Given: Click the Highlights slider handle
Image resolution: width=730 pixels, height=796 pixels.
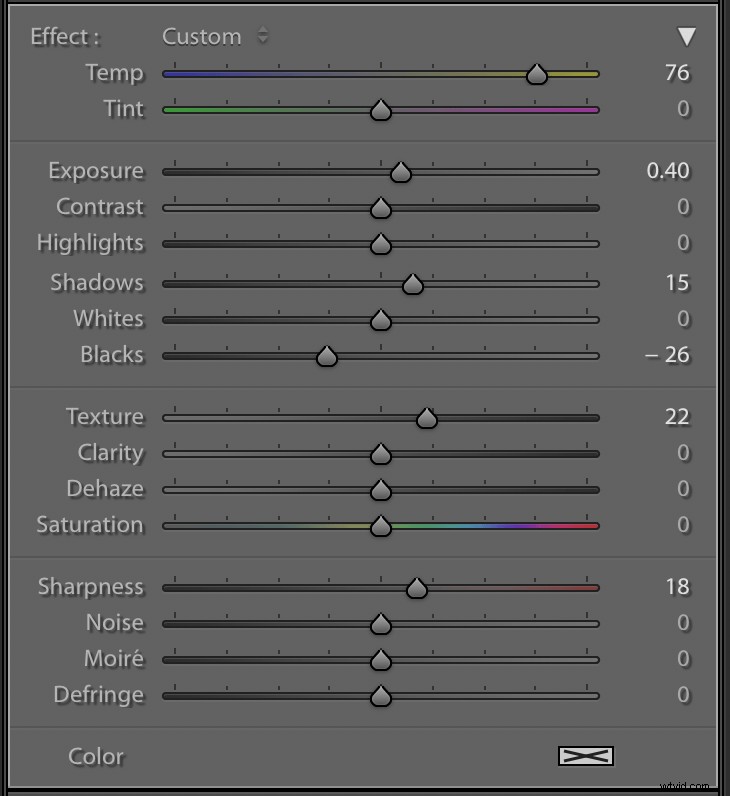Looking at the screenshot, I should (380, 244).
